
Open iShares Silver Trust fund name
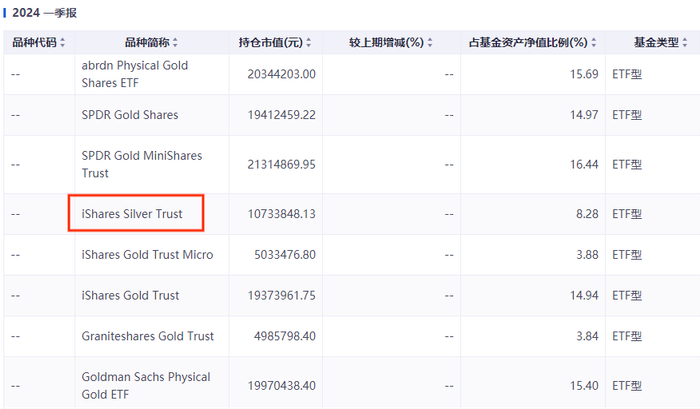point(132,214)
